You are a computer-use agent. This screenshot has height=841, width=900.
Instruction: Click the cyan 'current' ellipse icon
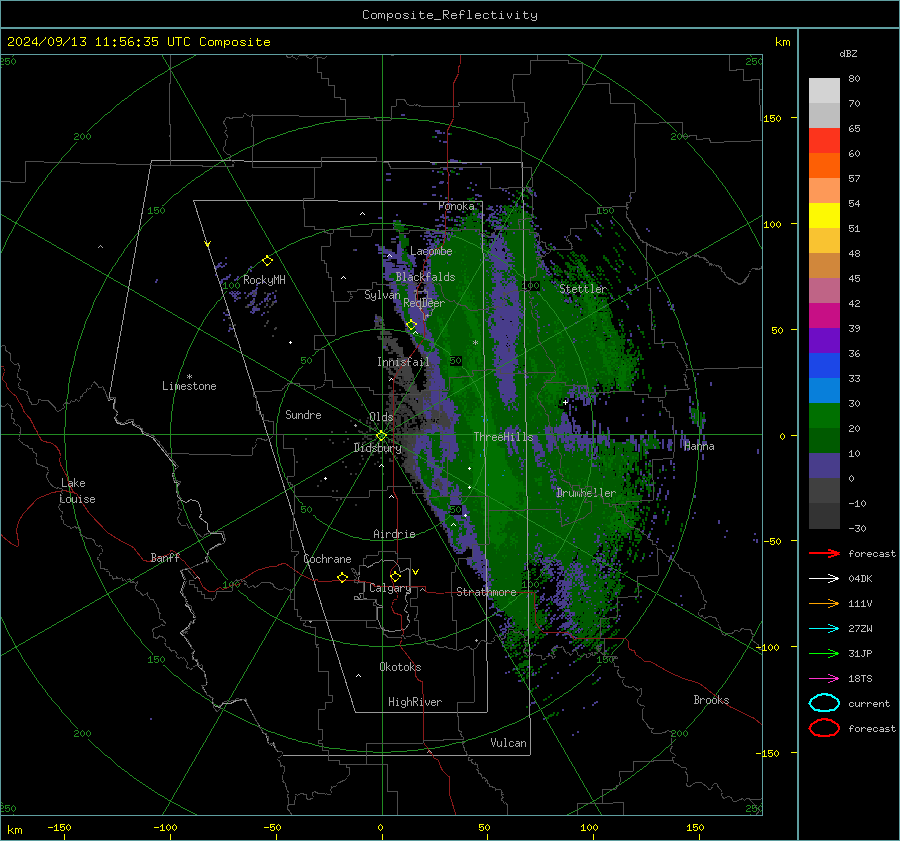coord(824,703)
